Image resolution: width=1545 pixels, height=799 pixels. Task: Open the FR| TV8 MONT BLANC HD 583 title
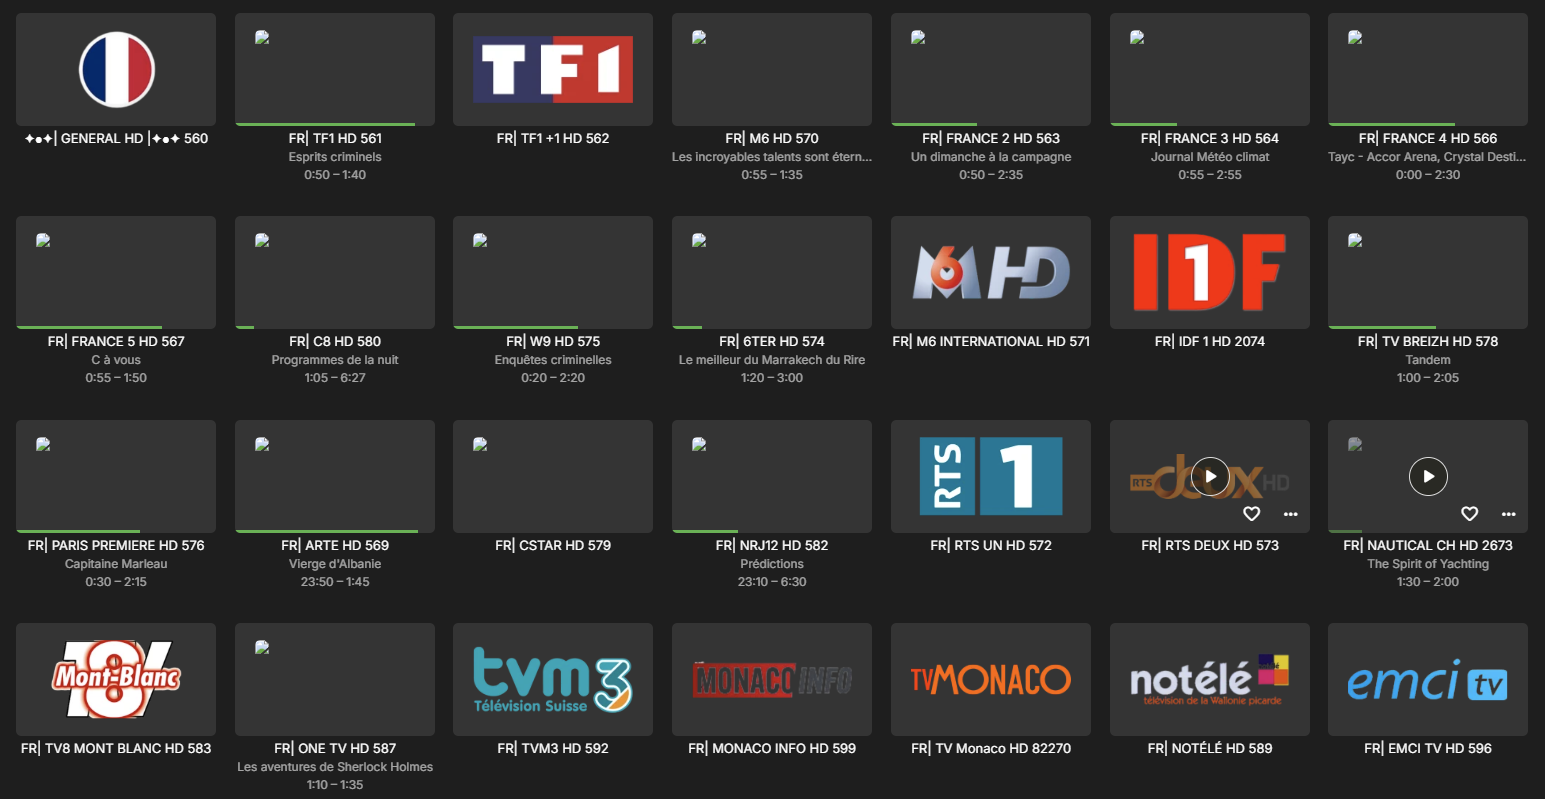[116, 748]
